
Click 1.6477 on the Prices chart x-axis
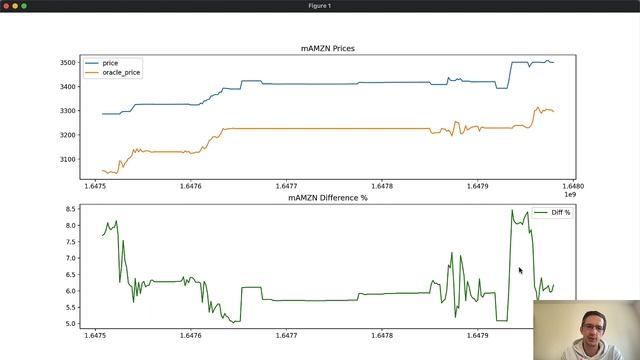pyautogui.click(x=287, y=186)
